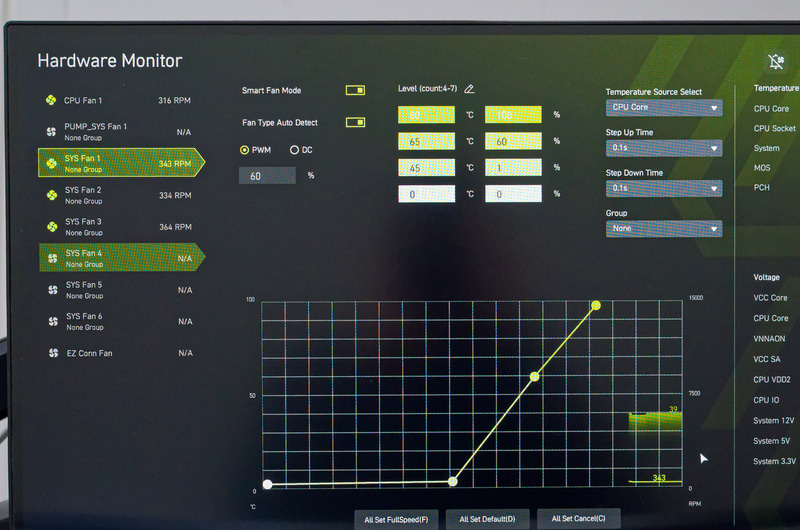Click the System temperature label

pyautogui.click(x=766, y=148)
